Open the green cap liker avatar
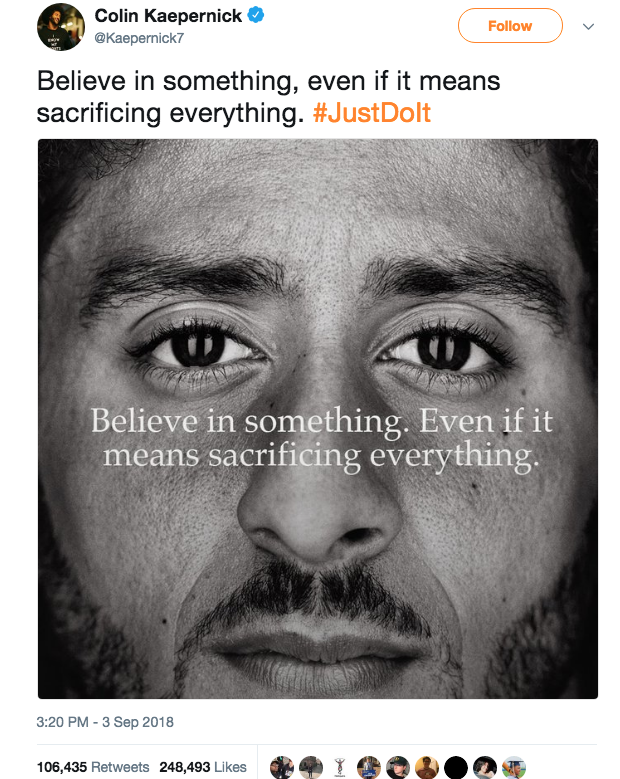 (398, 768)
